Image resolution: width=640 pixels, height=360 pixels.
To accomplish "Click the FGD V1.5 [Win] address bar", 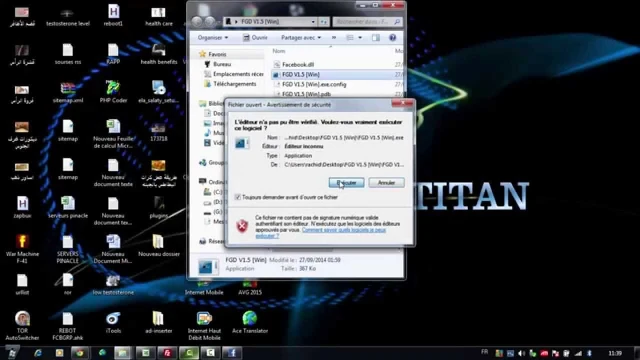I will click(x=270, y=22).
